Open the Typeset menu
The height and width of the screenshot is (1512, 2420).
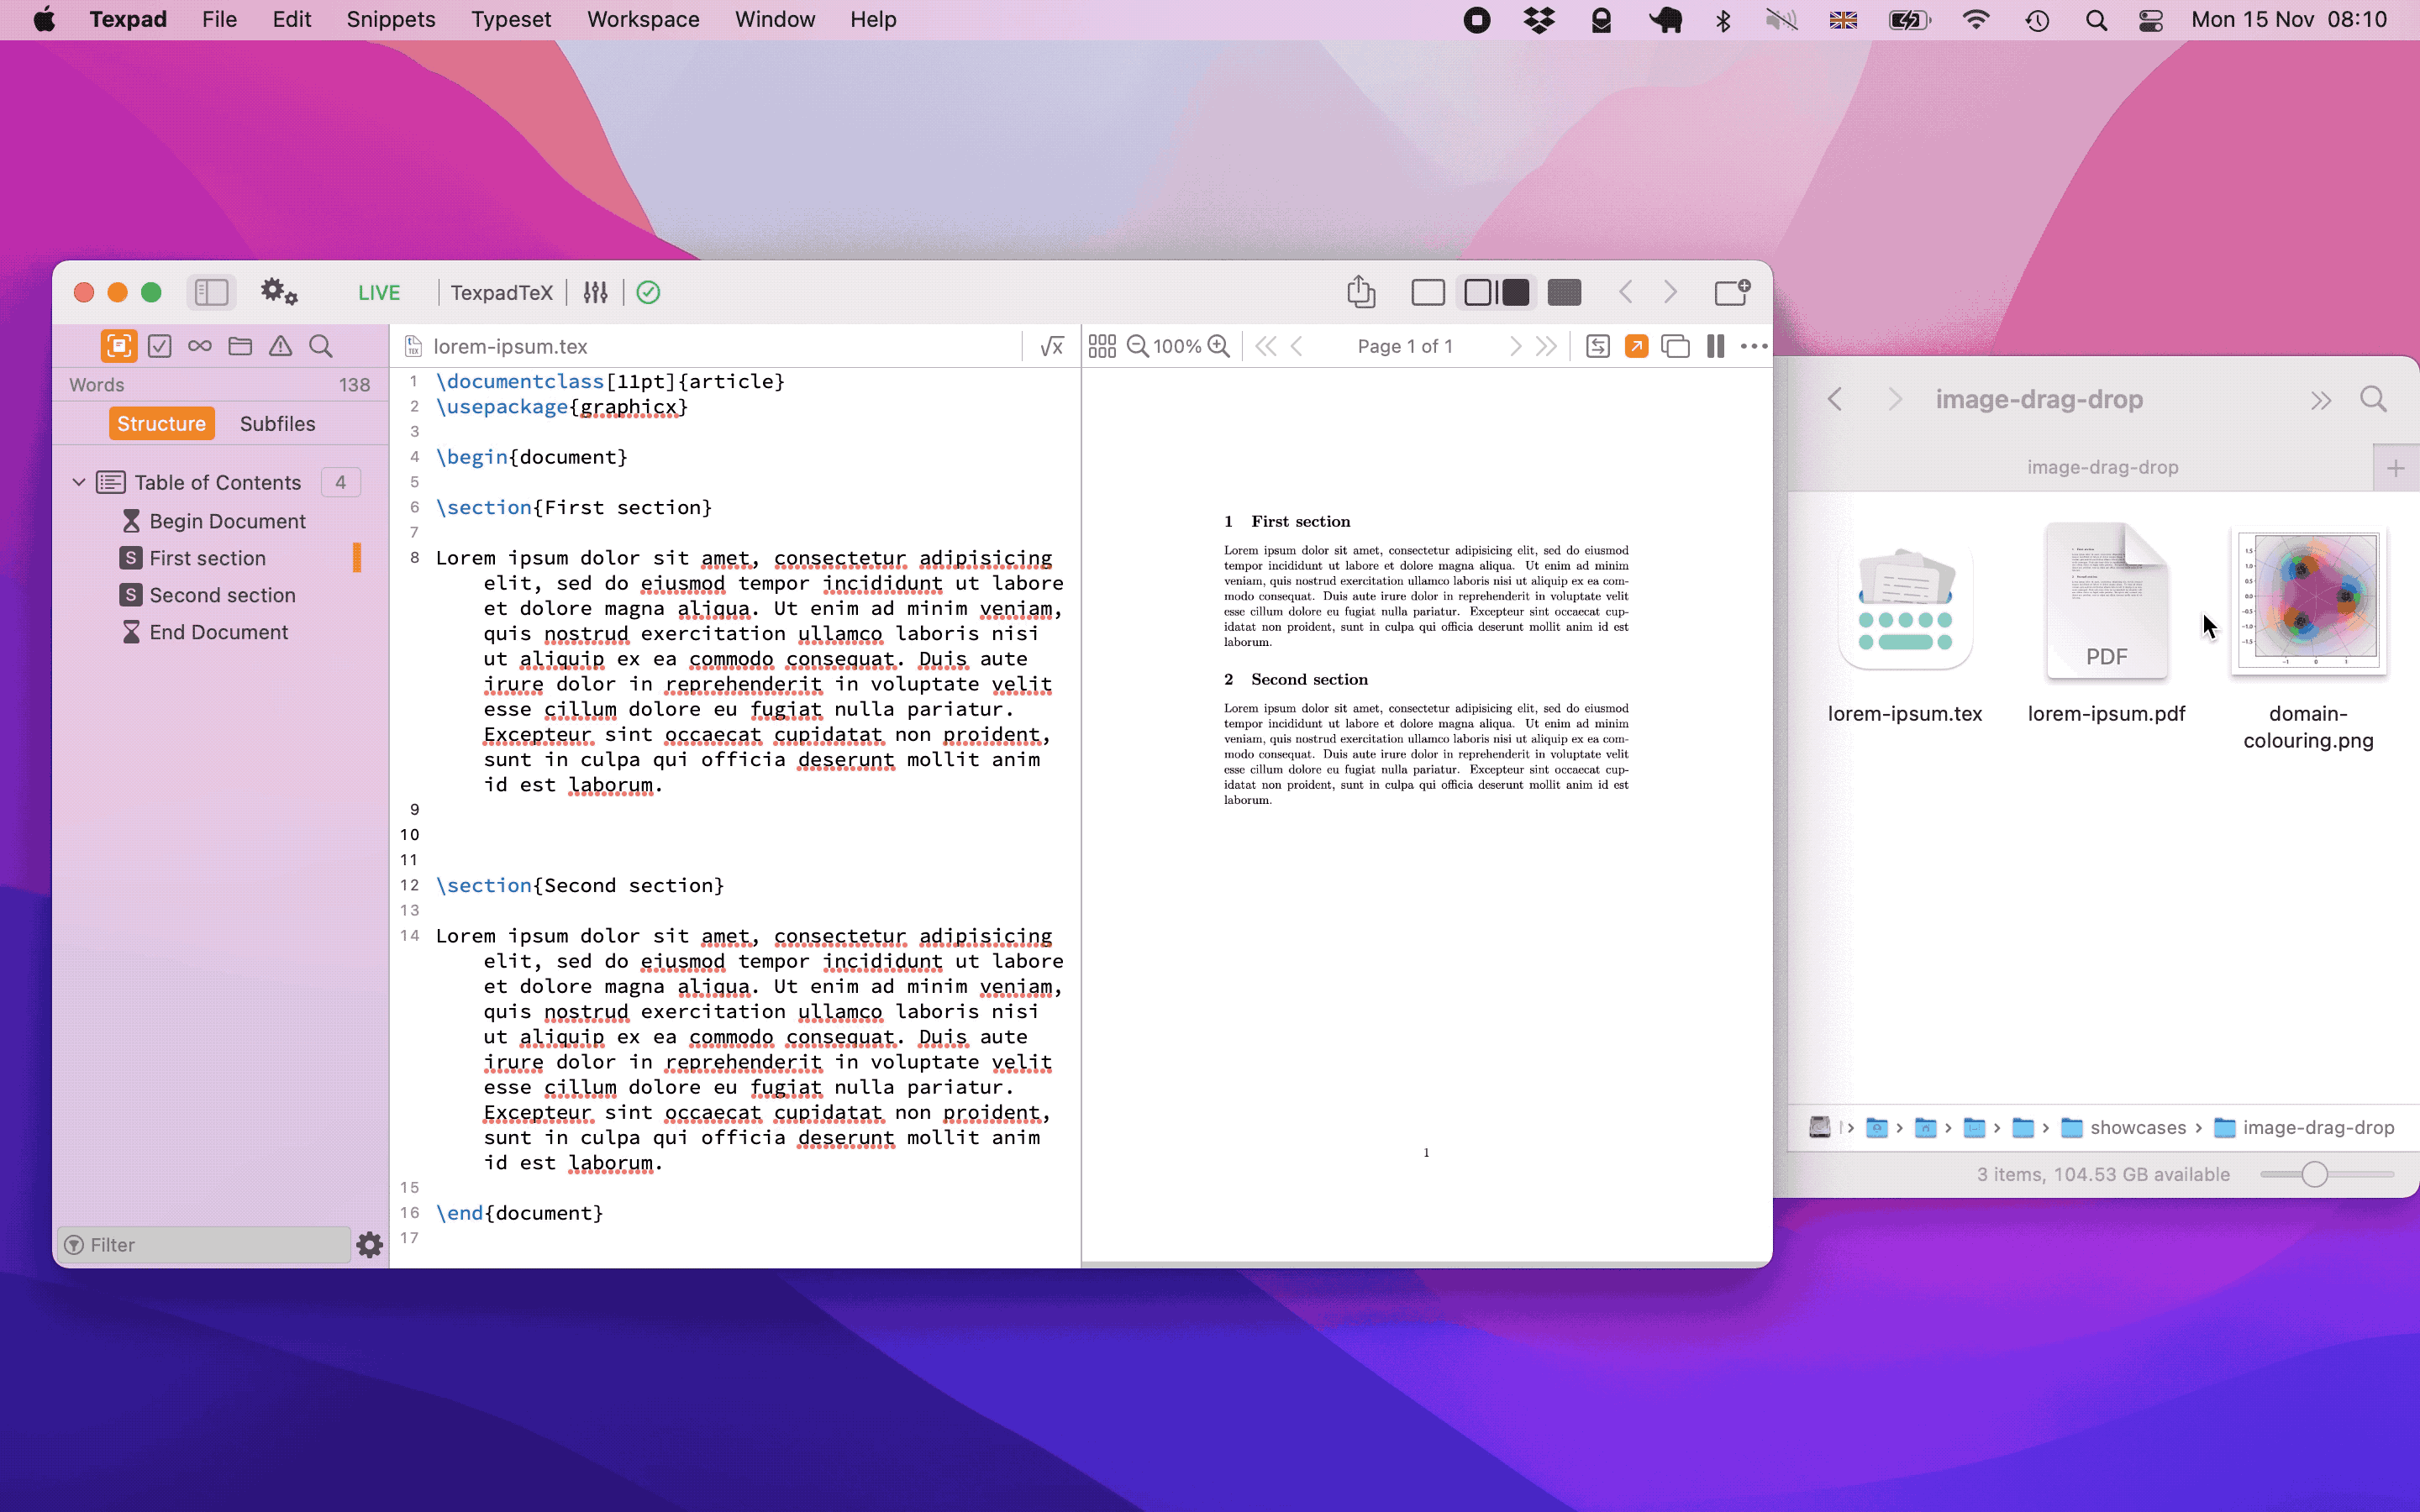click(513, 19)
